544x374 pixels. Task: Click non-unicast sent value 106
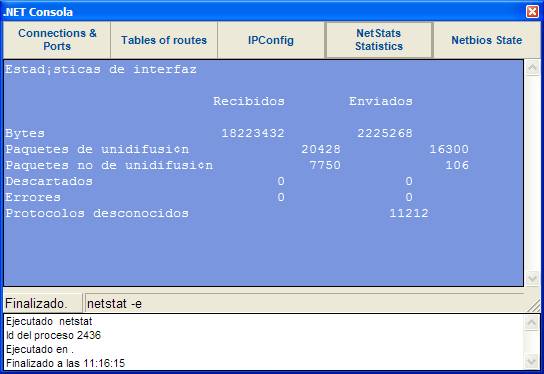(x=457, y=165)
